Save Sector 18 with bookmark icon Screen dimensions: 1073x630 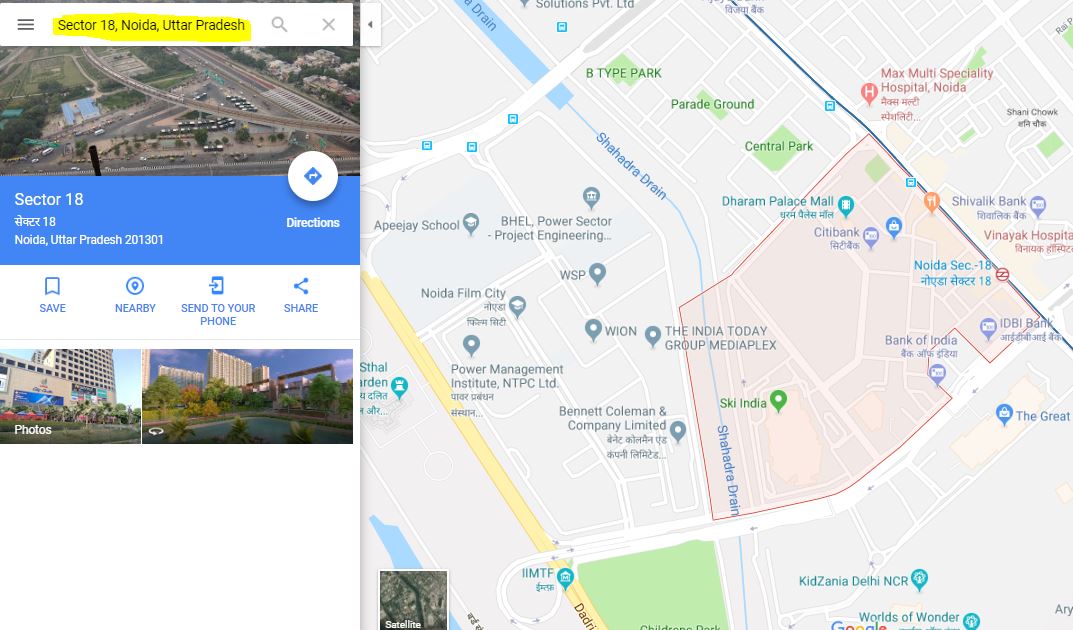pyautogui.click(x=53, y=286)
